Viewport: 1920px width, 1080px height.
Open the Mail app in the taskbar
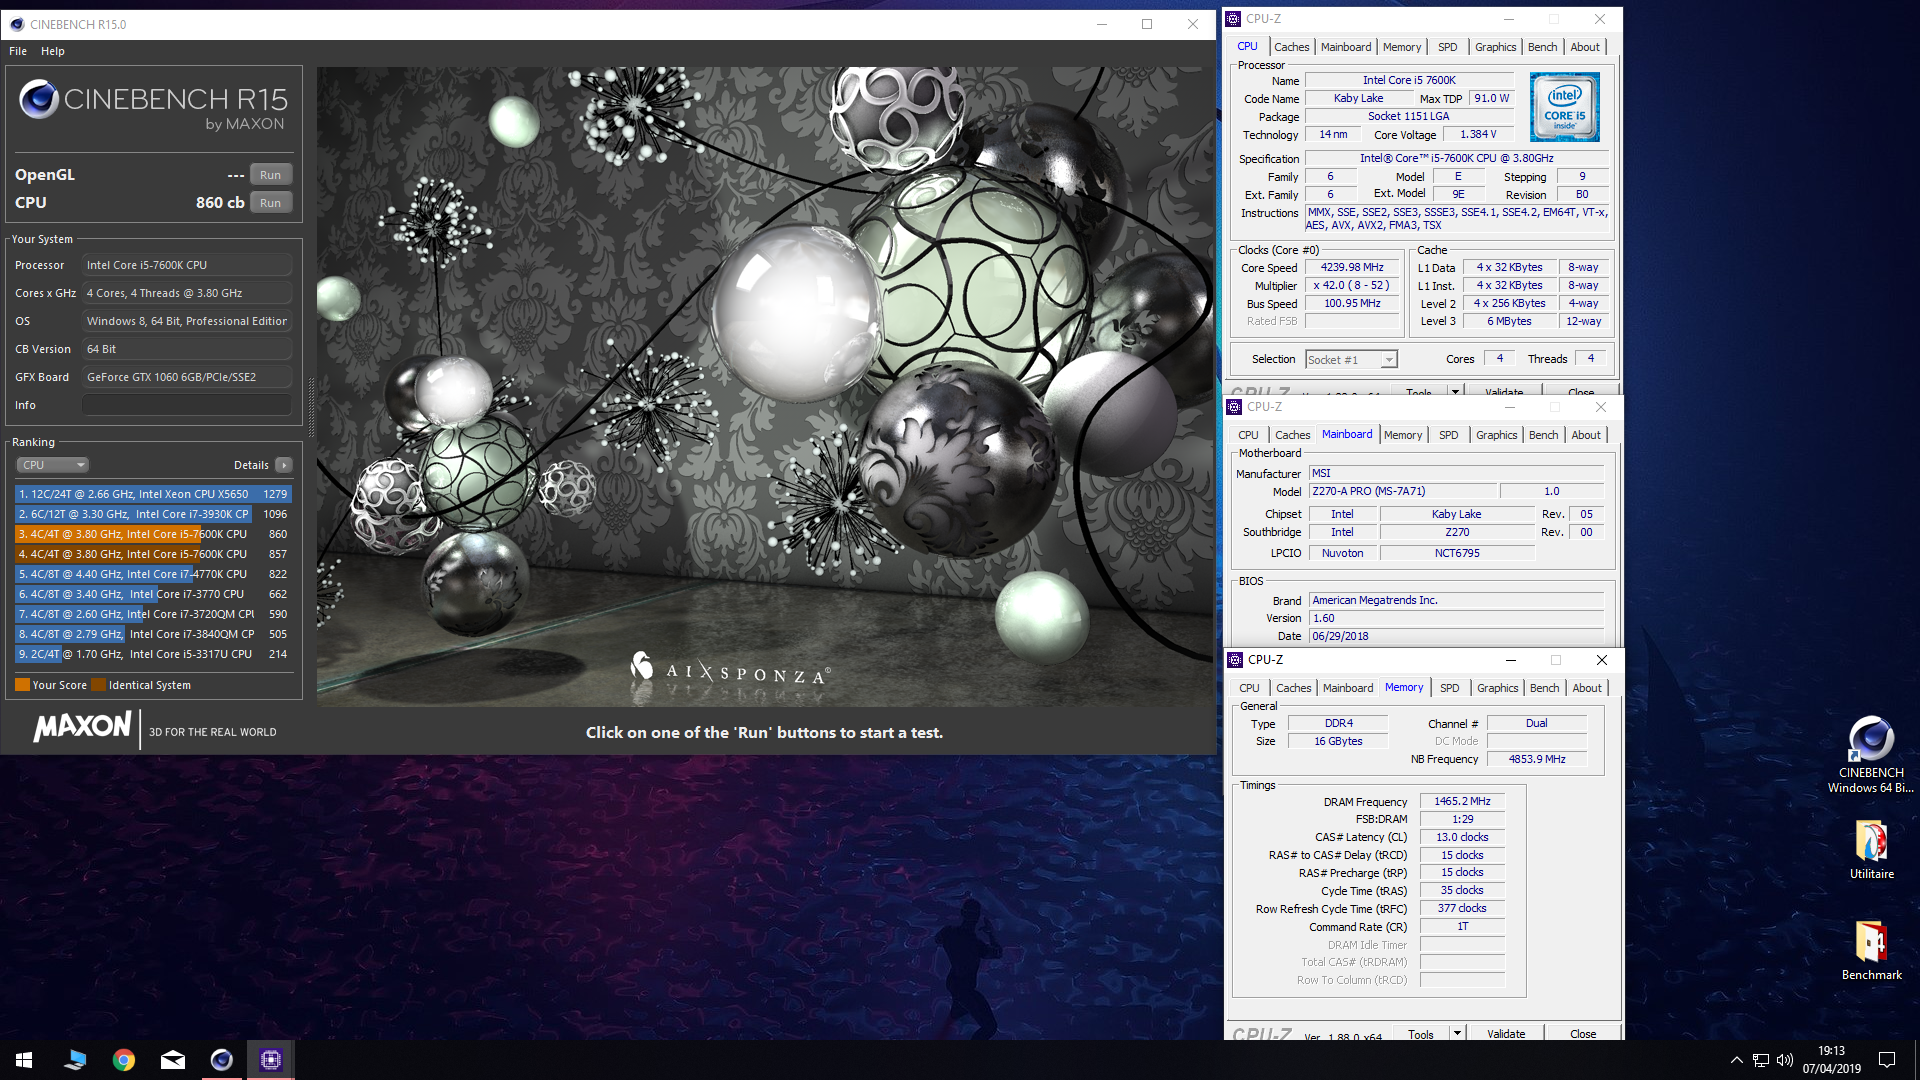(173, 1060)
